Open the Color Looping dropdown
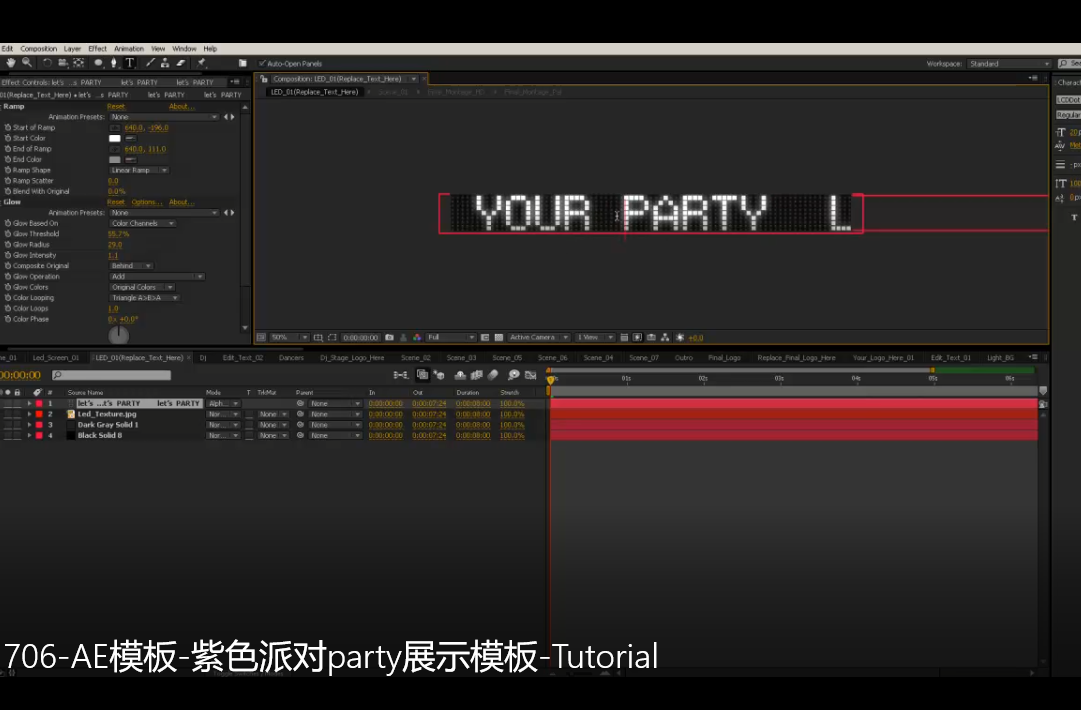Image resolution: width=1081 pixels, height=710 pixels. point(145,298)
